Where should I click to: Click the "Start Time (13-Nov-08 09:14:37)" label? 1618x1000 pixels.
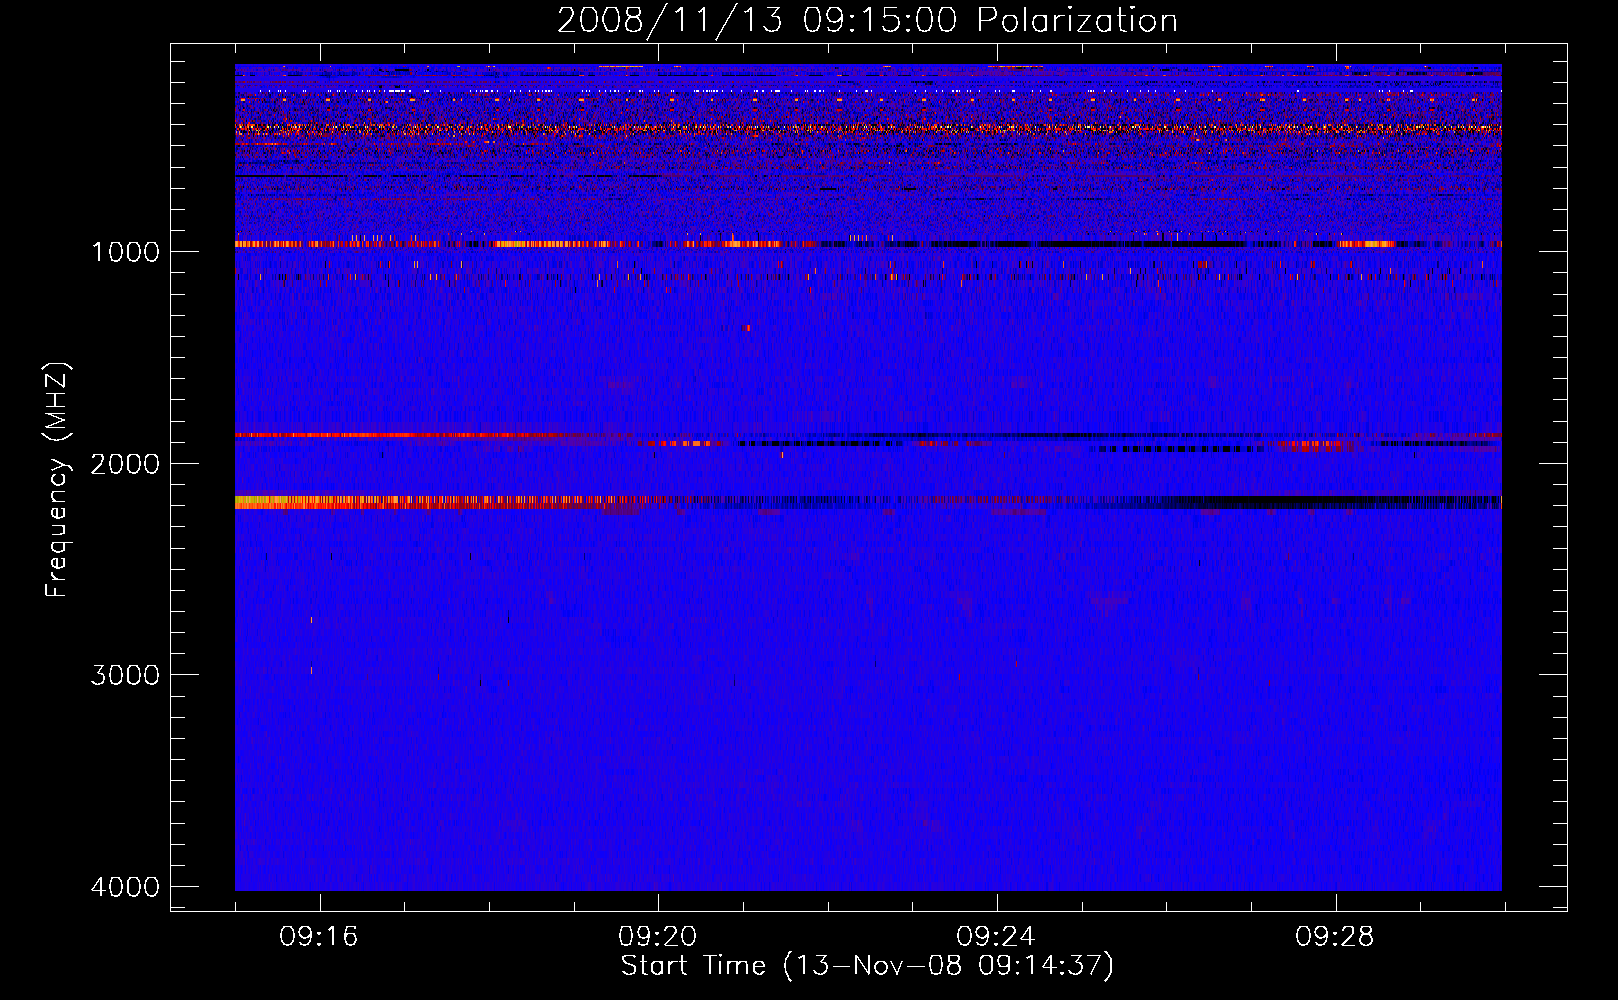click(x=867, y=966)
